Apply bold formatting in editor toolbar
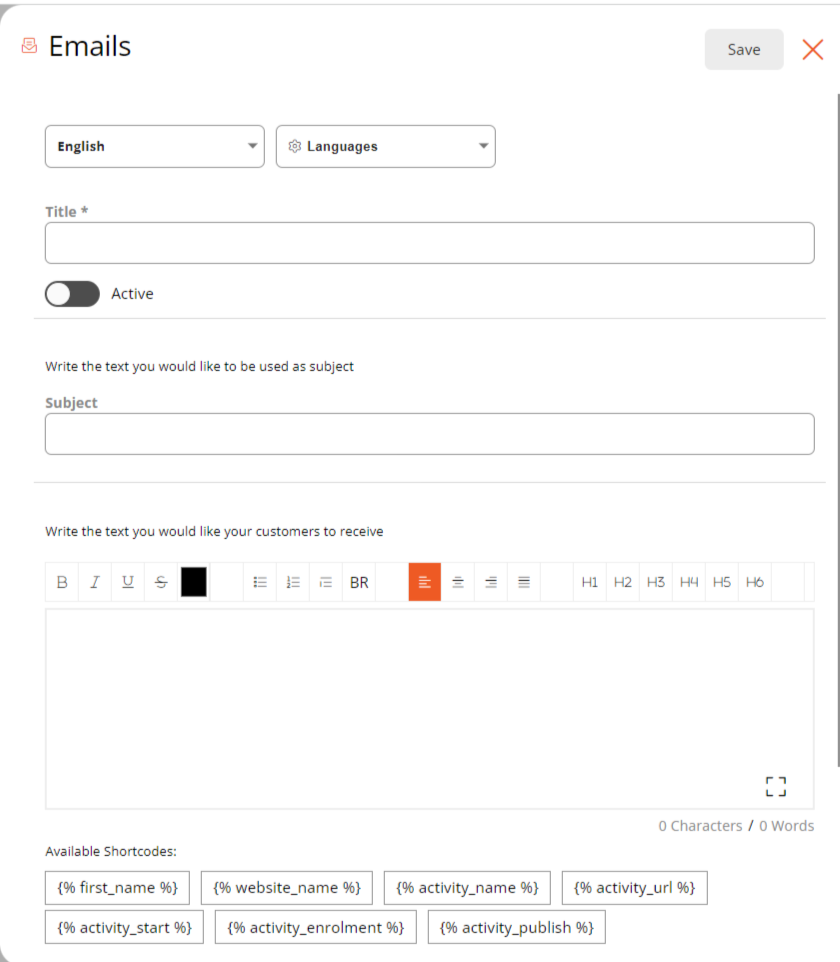 point(62,582)
